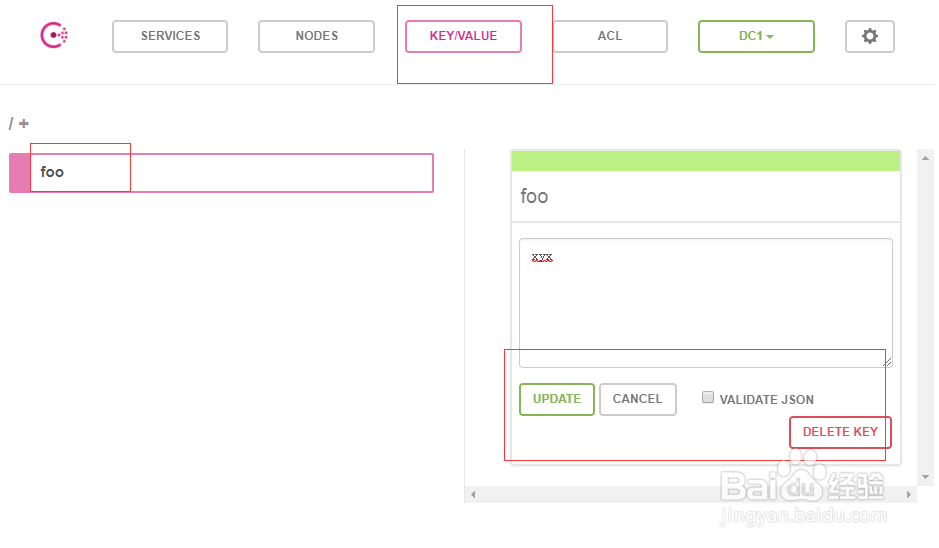
Task: Click the vertical scrollbar down arrow
Action: [x=925, y=477]
